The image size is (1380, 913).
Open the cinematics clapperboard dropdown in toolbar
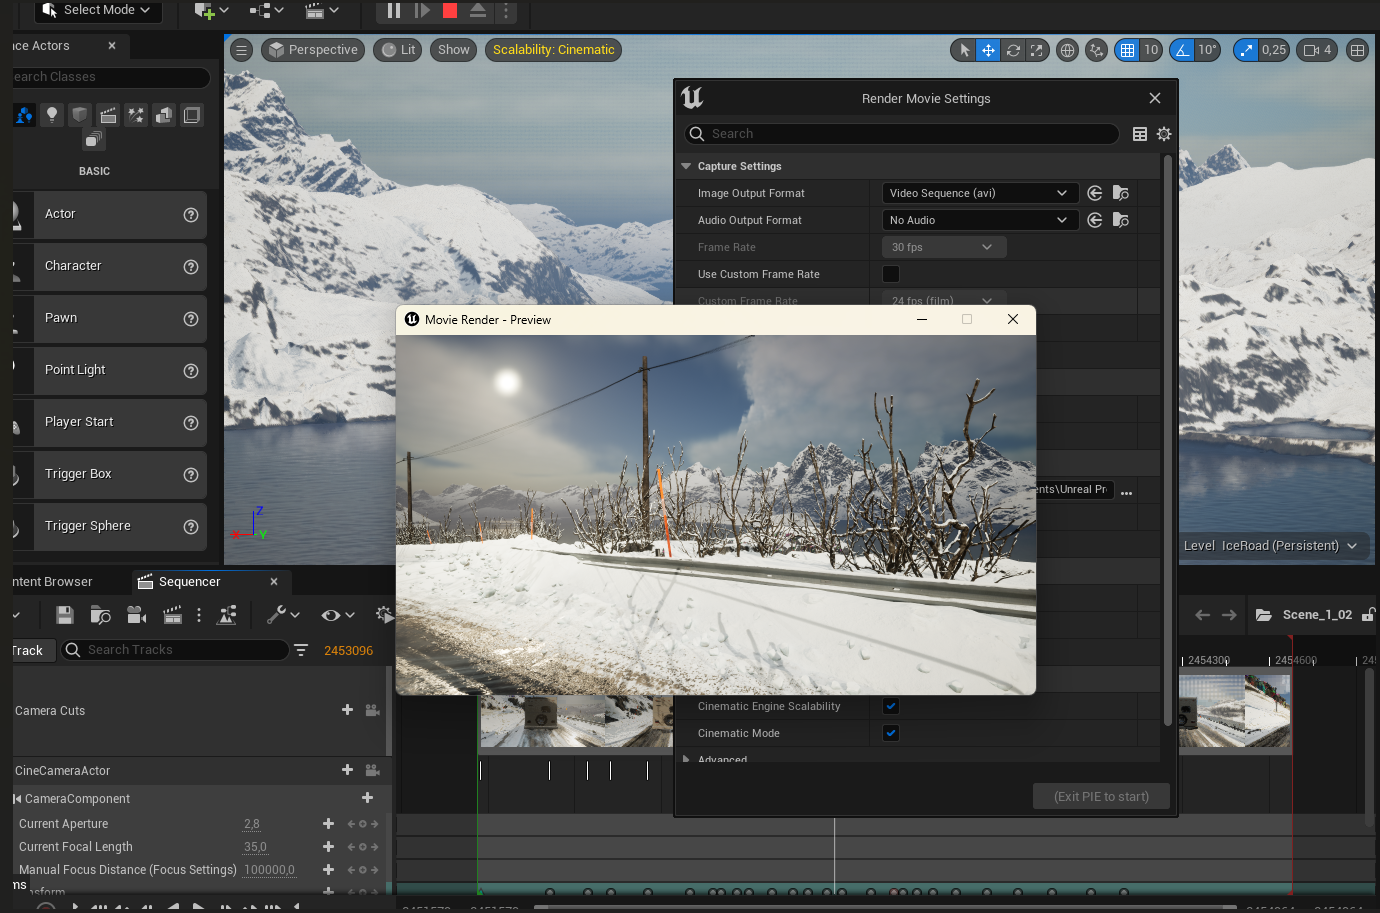pyautogui.click(x=322, y=10)
